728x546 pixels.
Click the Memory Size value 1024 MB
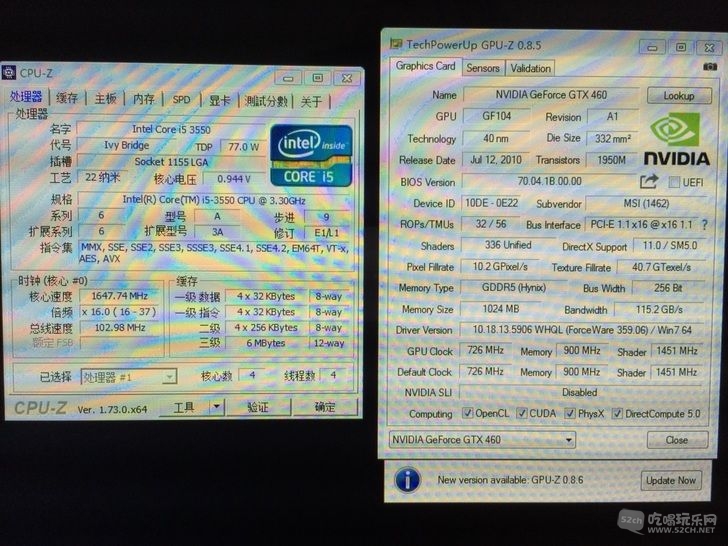(x=500, y=309)
